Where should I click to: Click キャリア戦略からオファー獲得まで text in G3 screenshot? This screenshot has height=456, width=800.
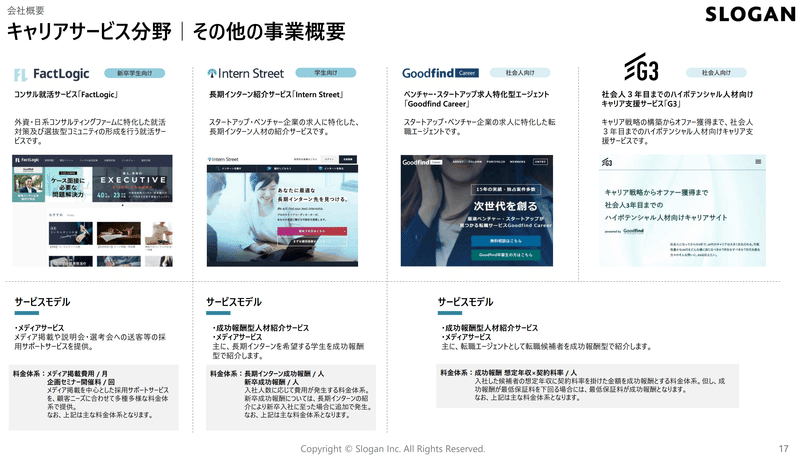(656, 192)
